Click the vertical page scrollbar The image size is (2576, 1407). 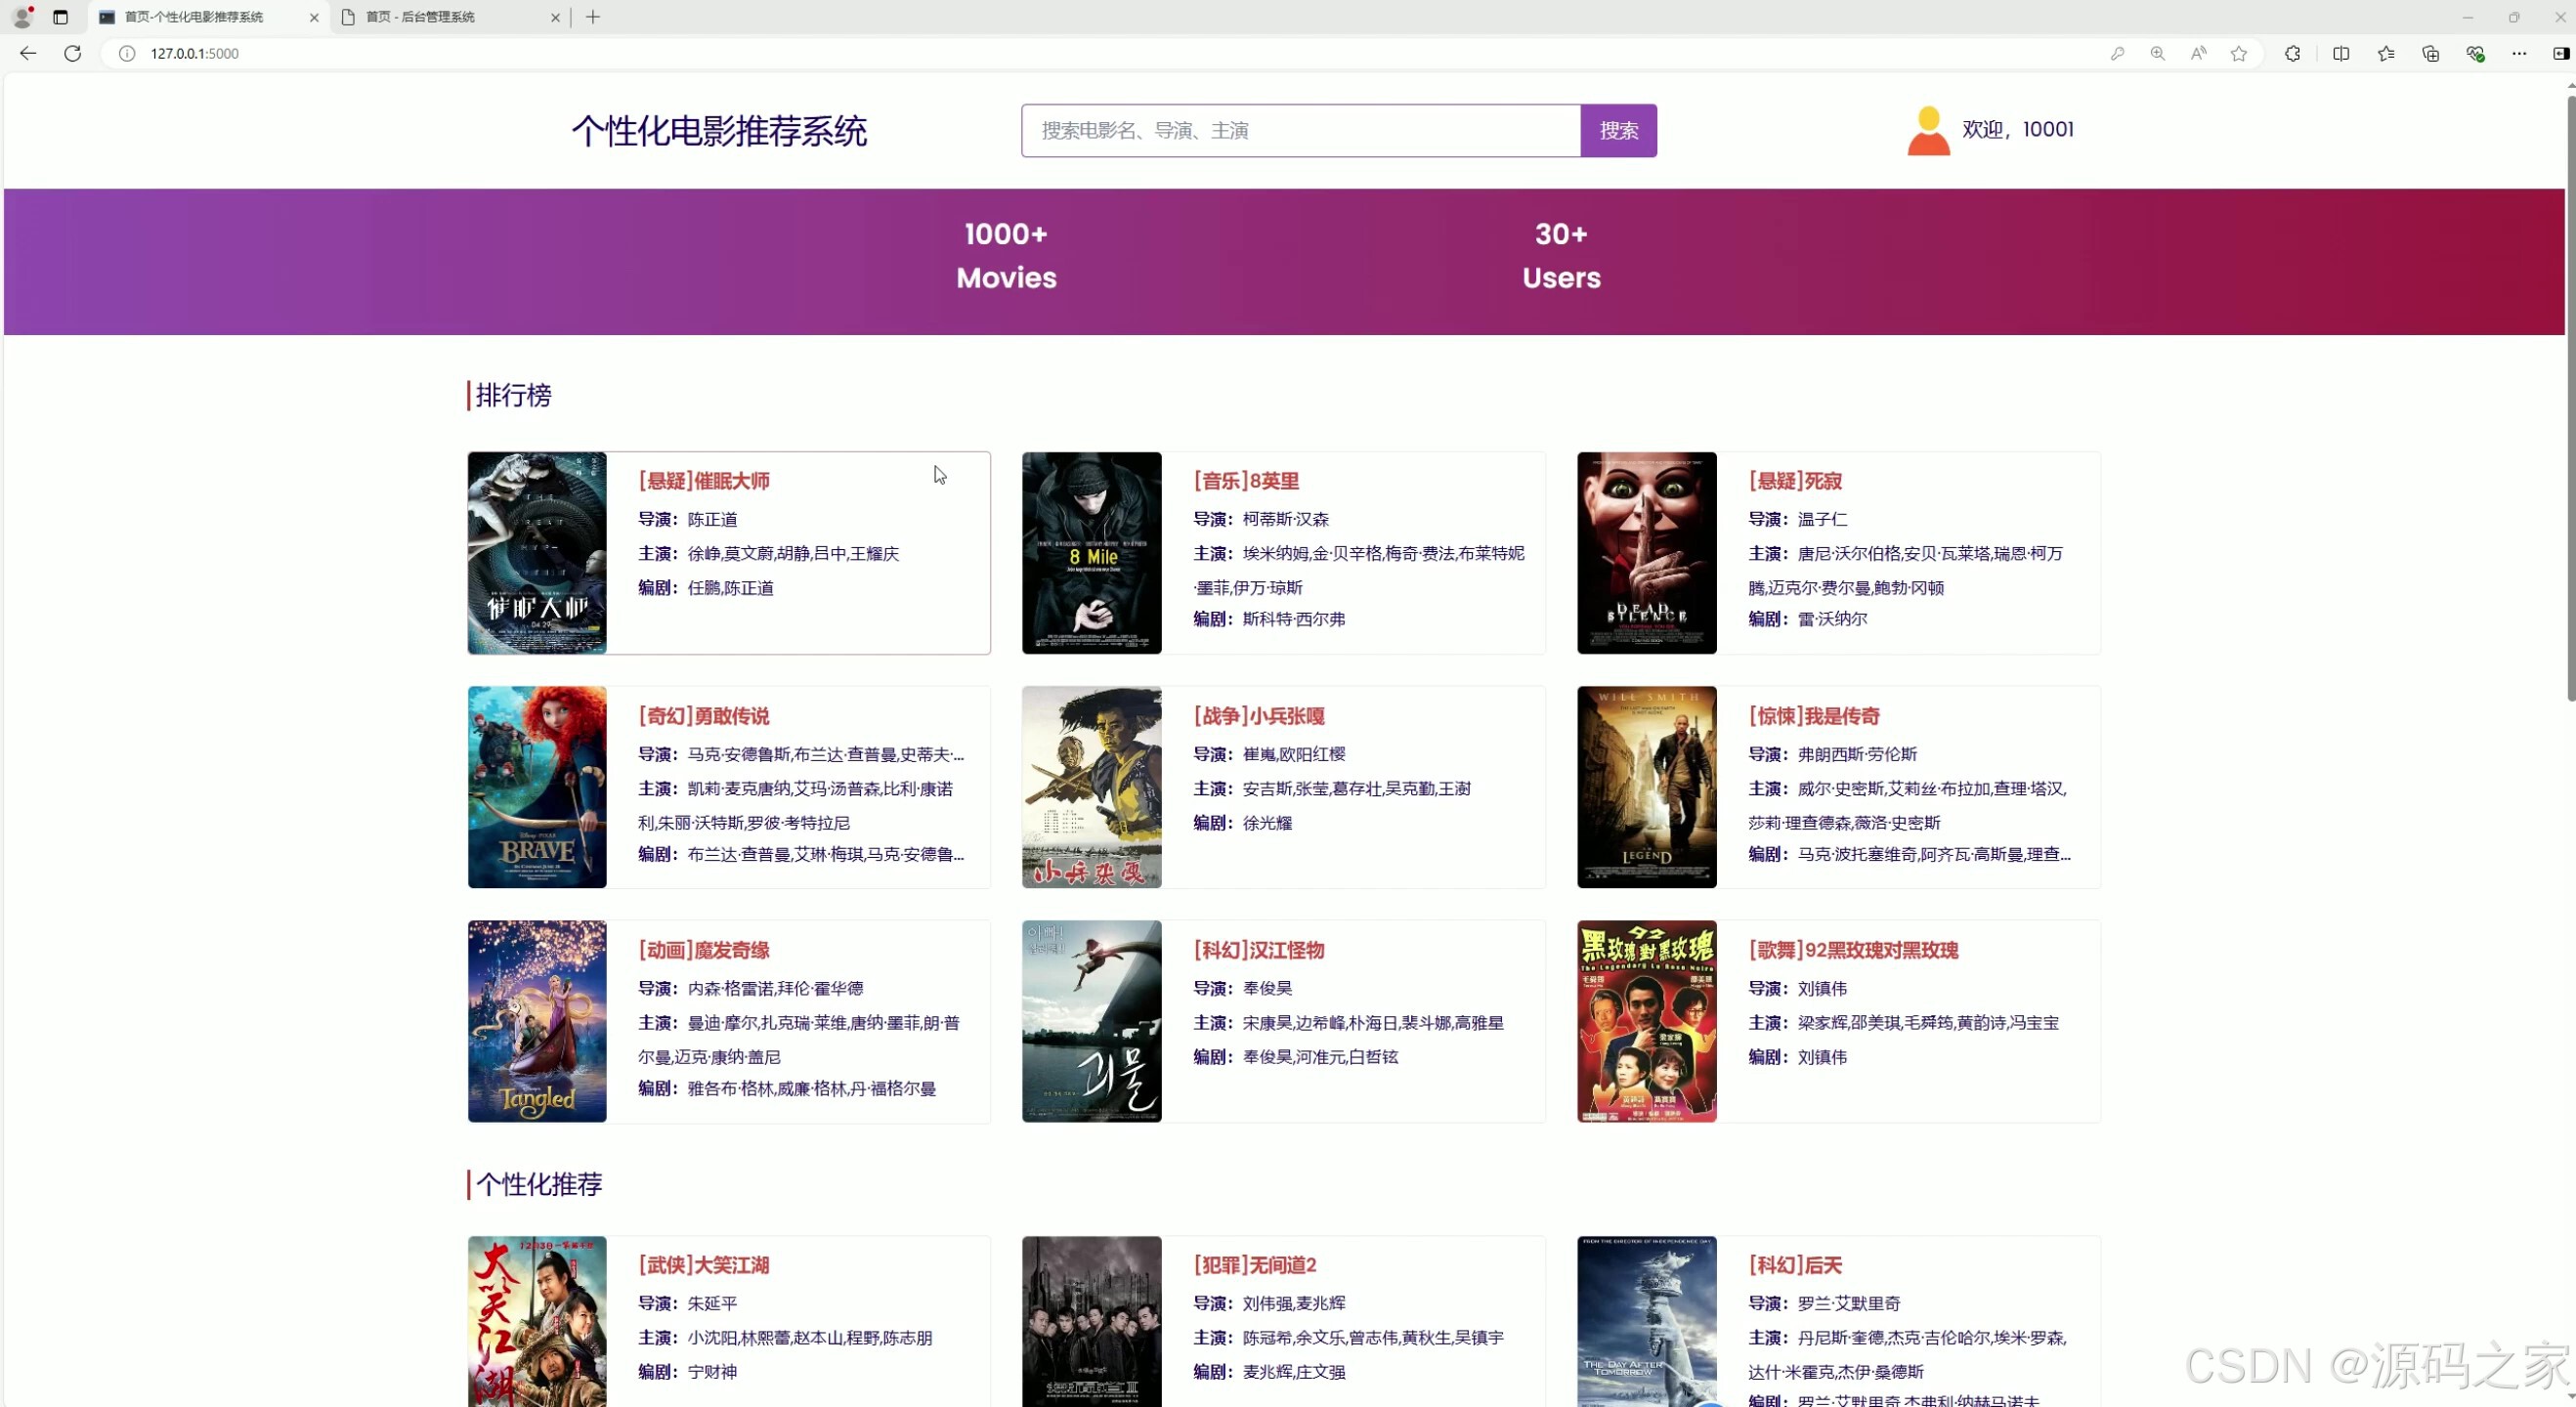[2568, 400]
